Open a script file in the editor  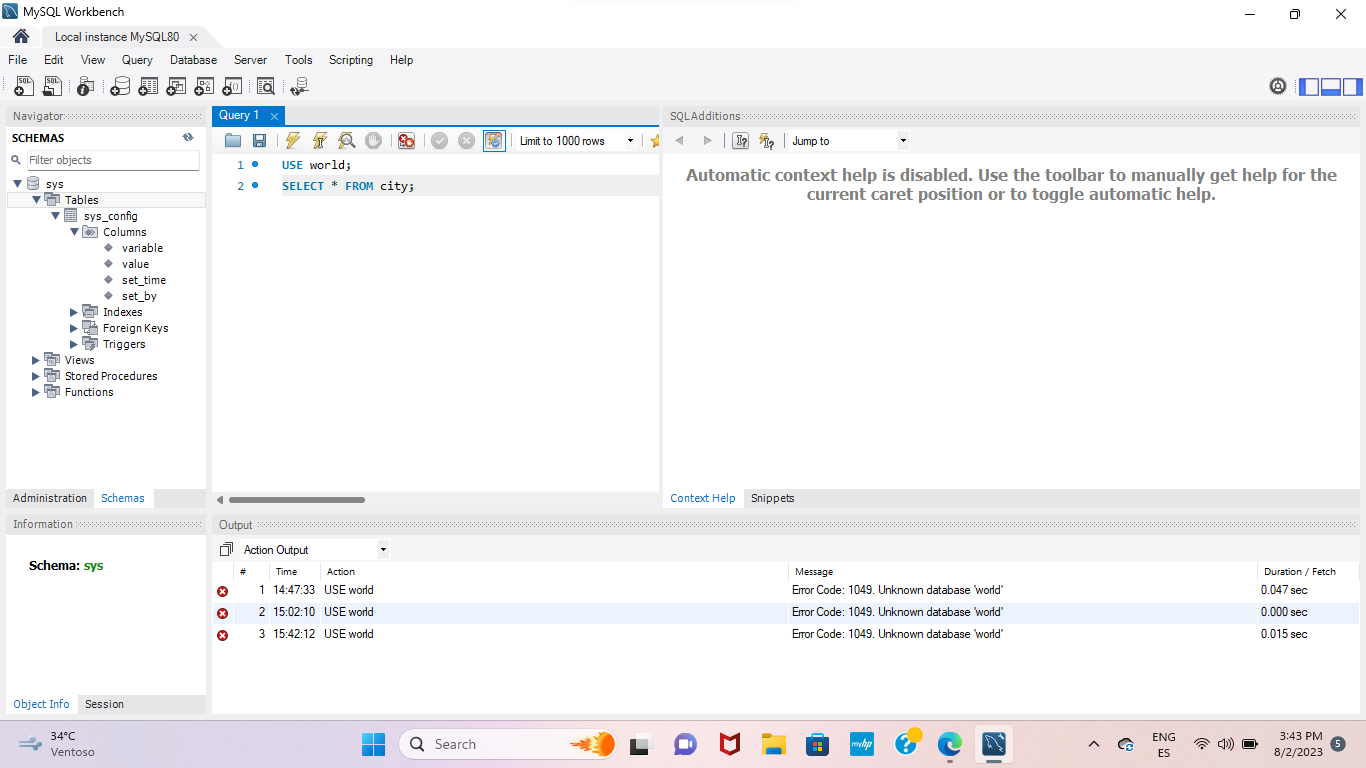click(233, 141)
